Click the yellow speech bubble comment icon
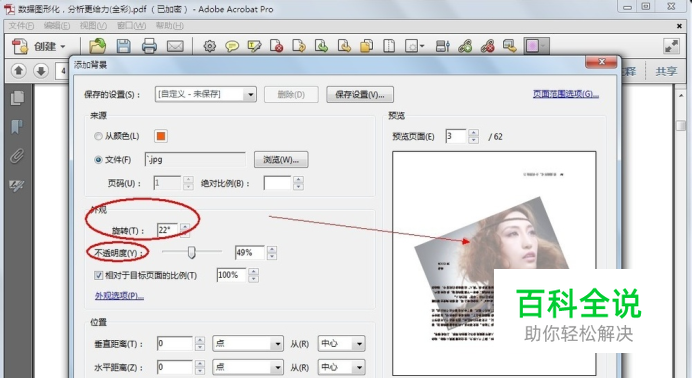Viewport: 692px width, 378px height. point(232,46)
